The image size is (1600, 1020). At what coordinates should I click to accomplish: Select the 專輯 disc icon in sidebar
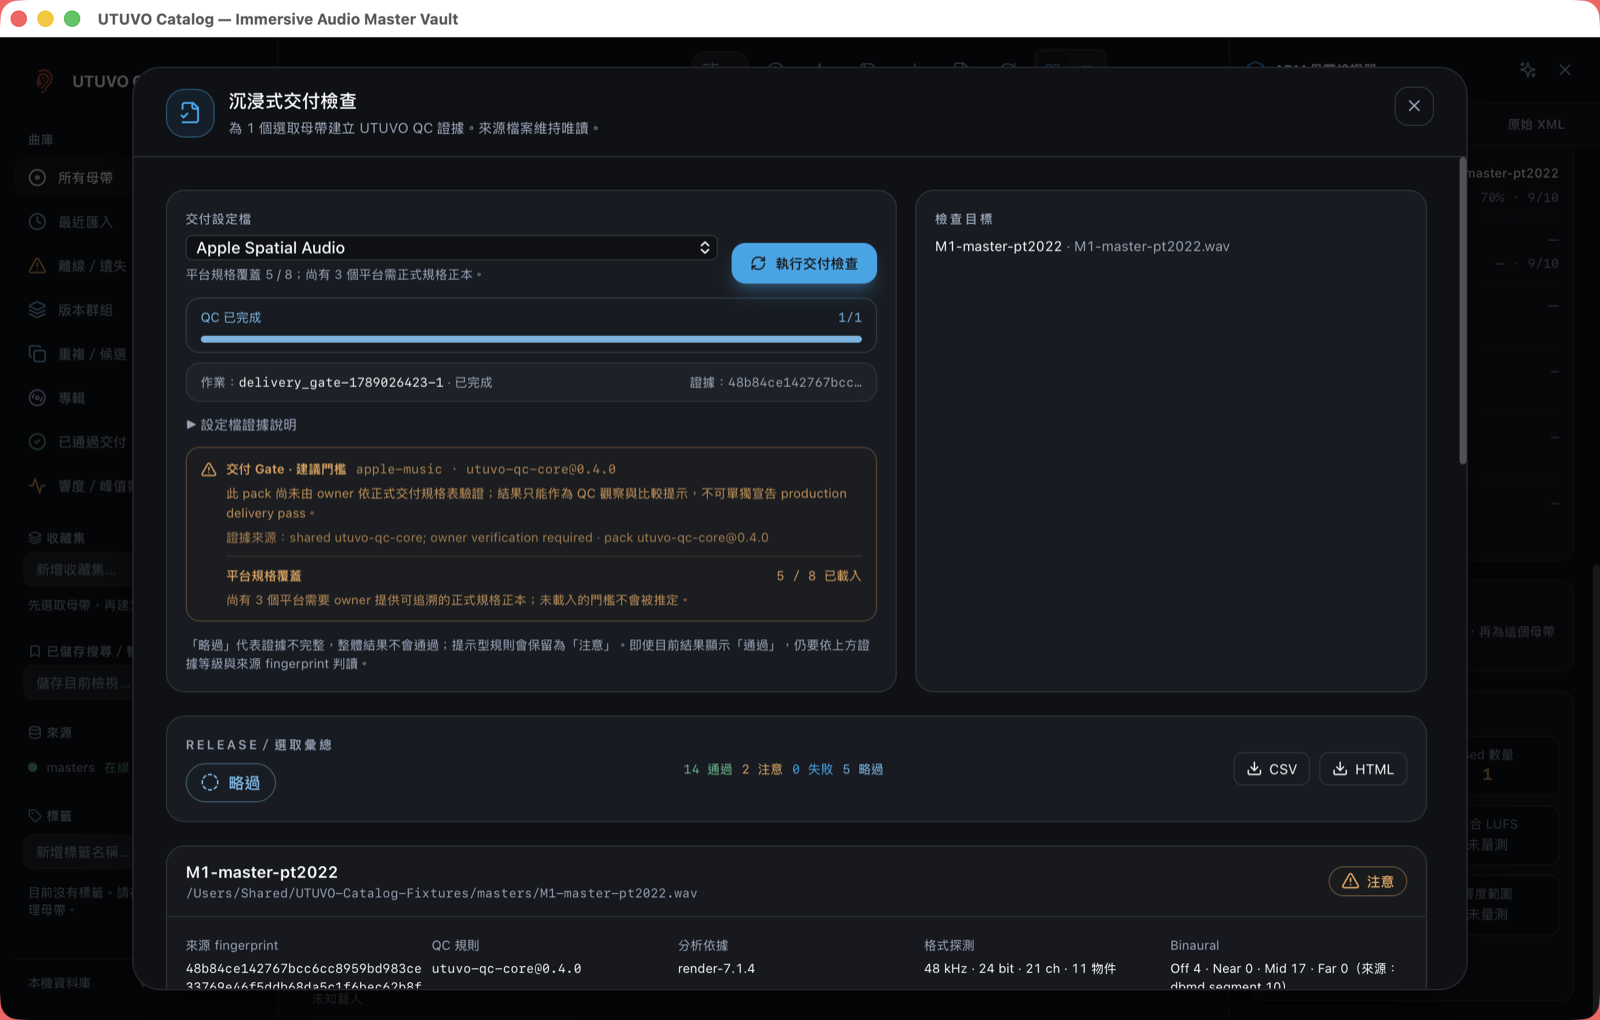37,398
